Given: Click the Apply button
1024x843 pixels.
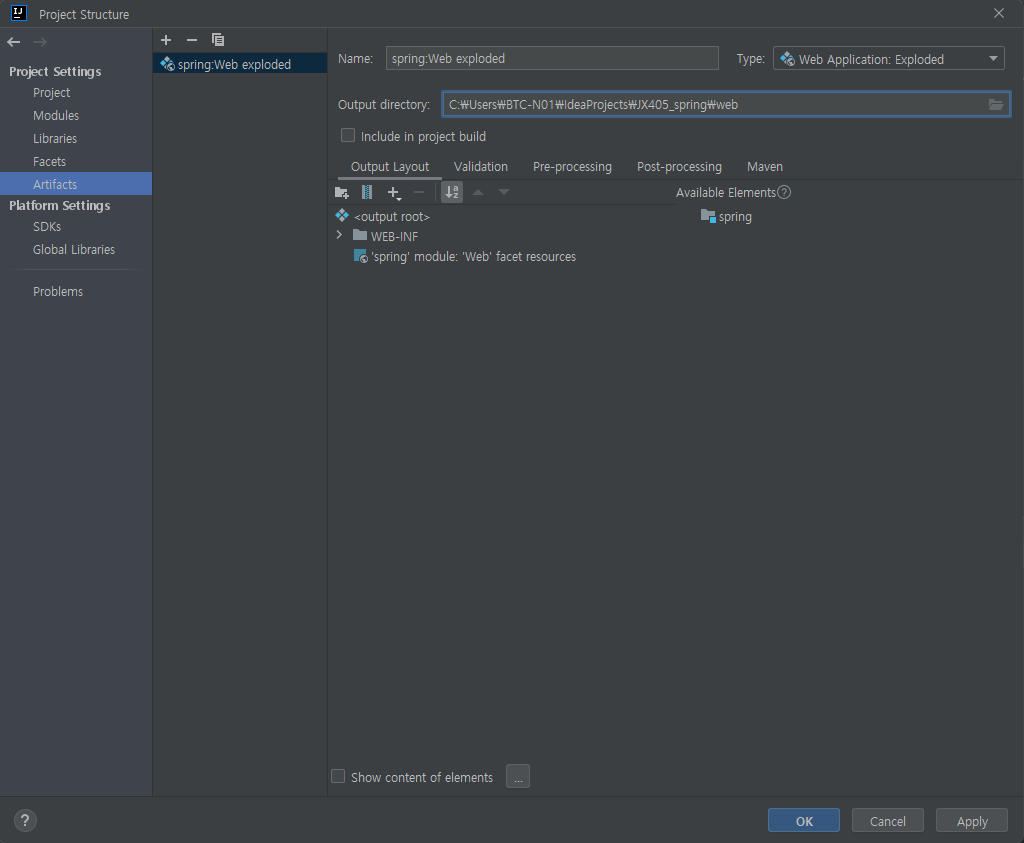Looking at the screenshot, I should point(972,821).
